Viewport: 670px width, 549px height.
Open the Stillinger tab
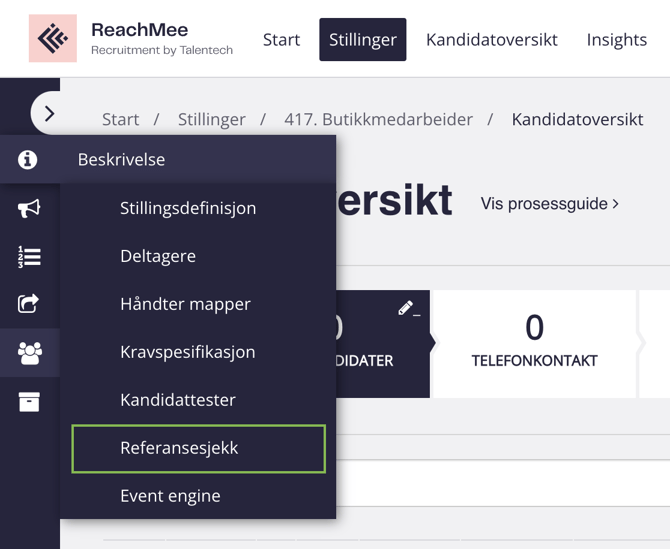click(363, 40)
